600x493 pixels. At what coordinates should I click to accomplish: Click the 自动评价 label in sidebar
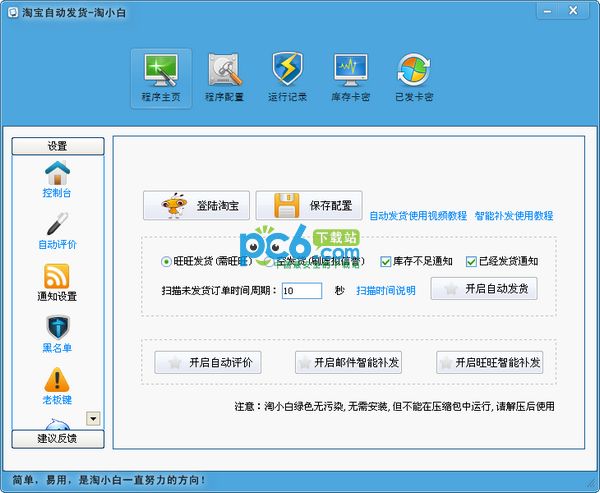[x=57, y=245]
